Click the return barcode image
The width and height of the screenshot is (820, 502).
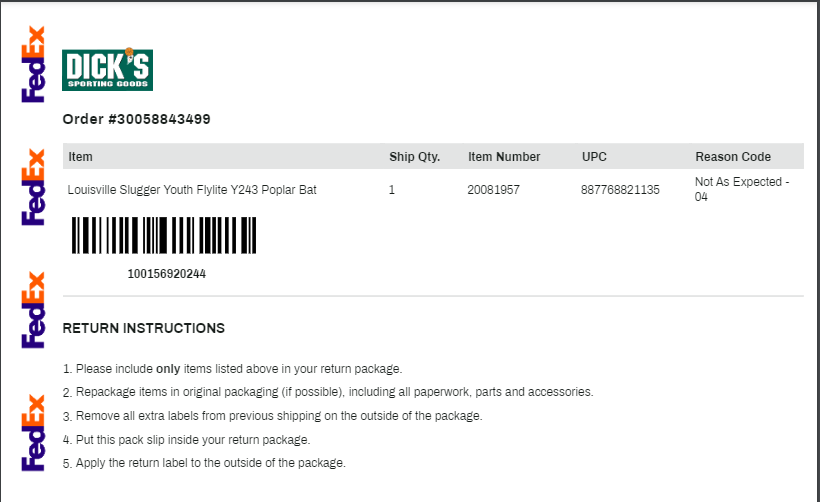(x=164, y=235)
